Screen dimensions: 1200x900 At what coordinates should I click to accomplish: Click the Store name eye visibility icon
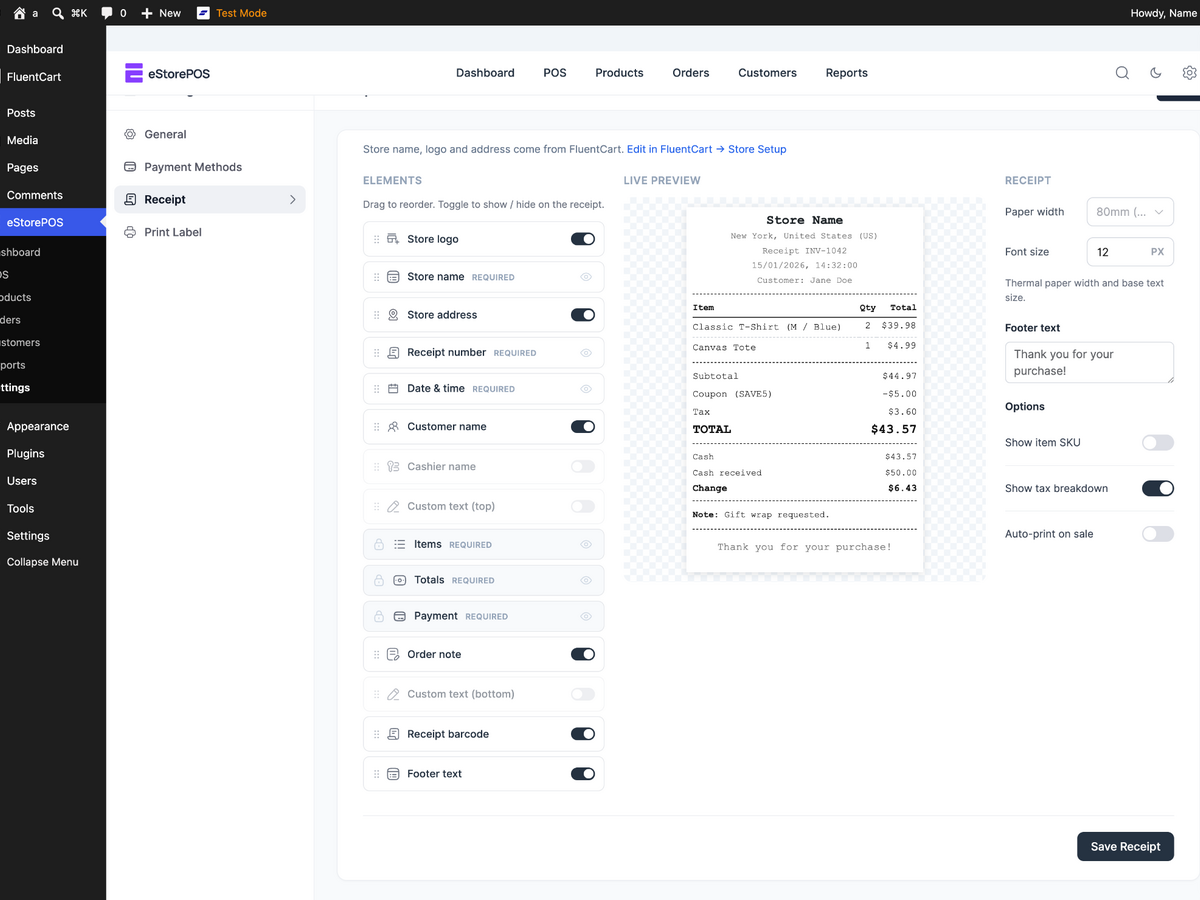586,277
